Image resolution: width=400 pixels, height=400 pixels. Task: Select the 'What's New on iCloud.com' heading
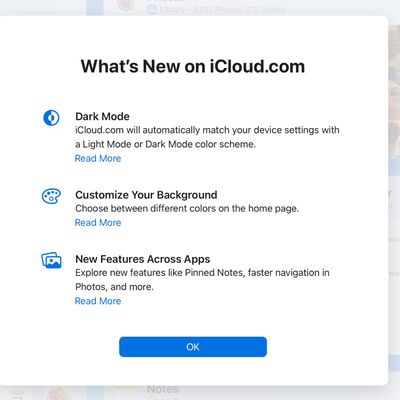tap(193, 66)
